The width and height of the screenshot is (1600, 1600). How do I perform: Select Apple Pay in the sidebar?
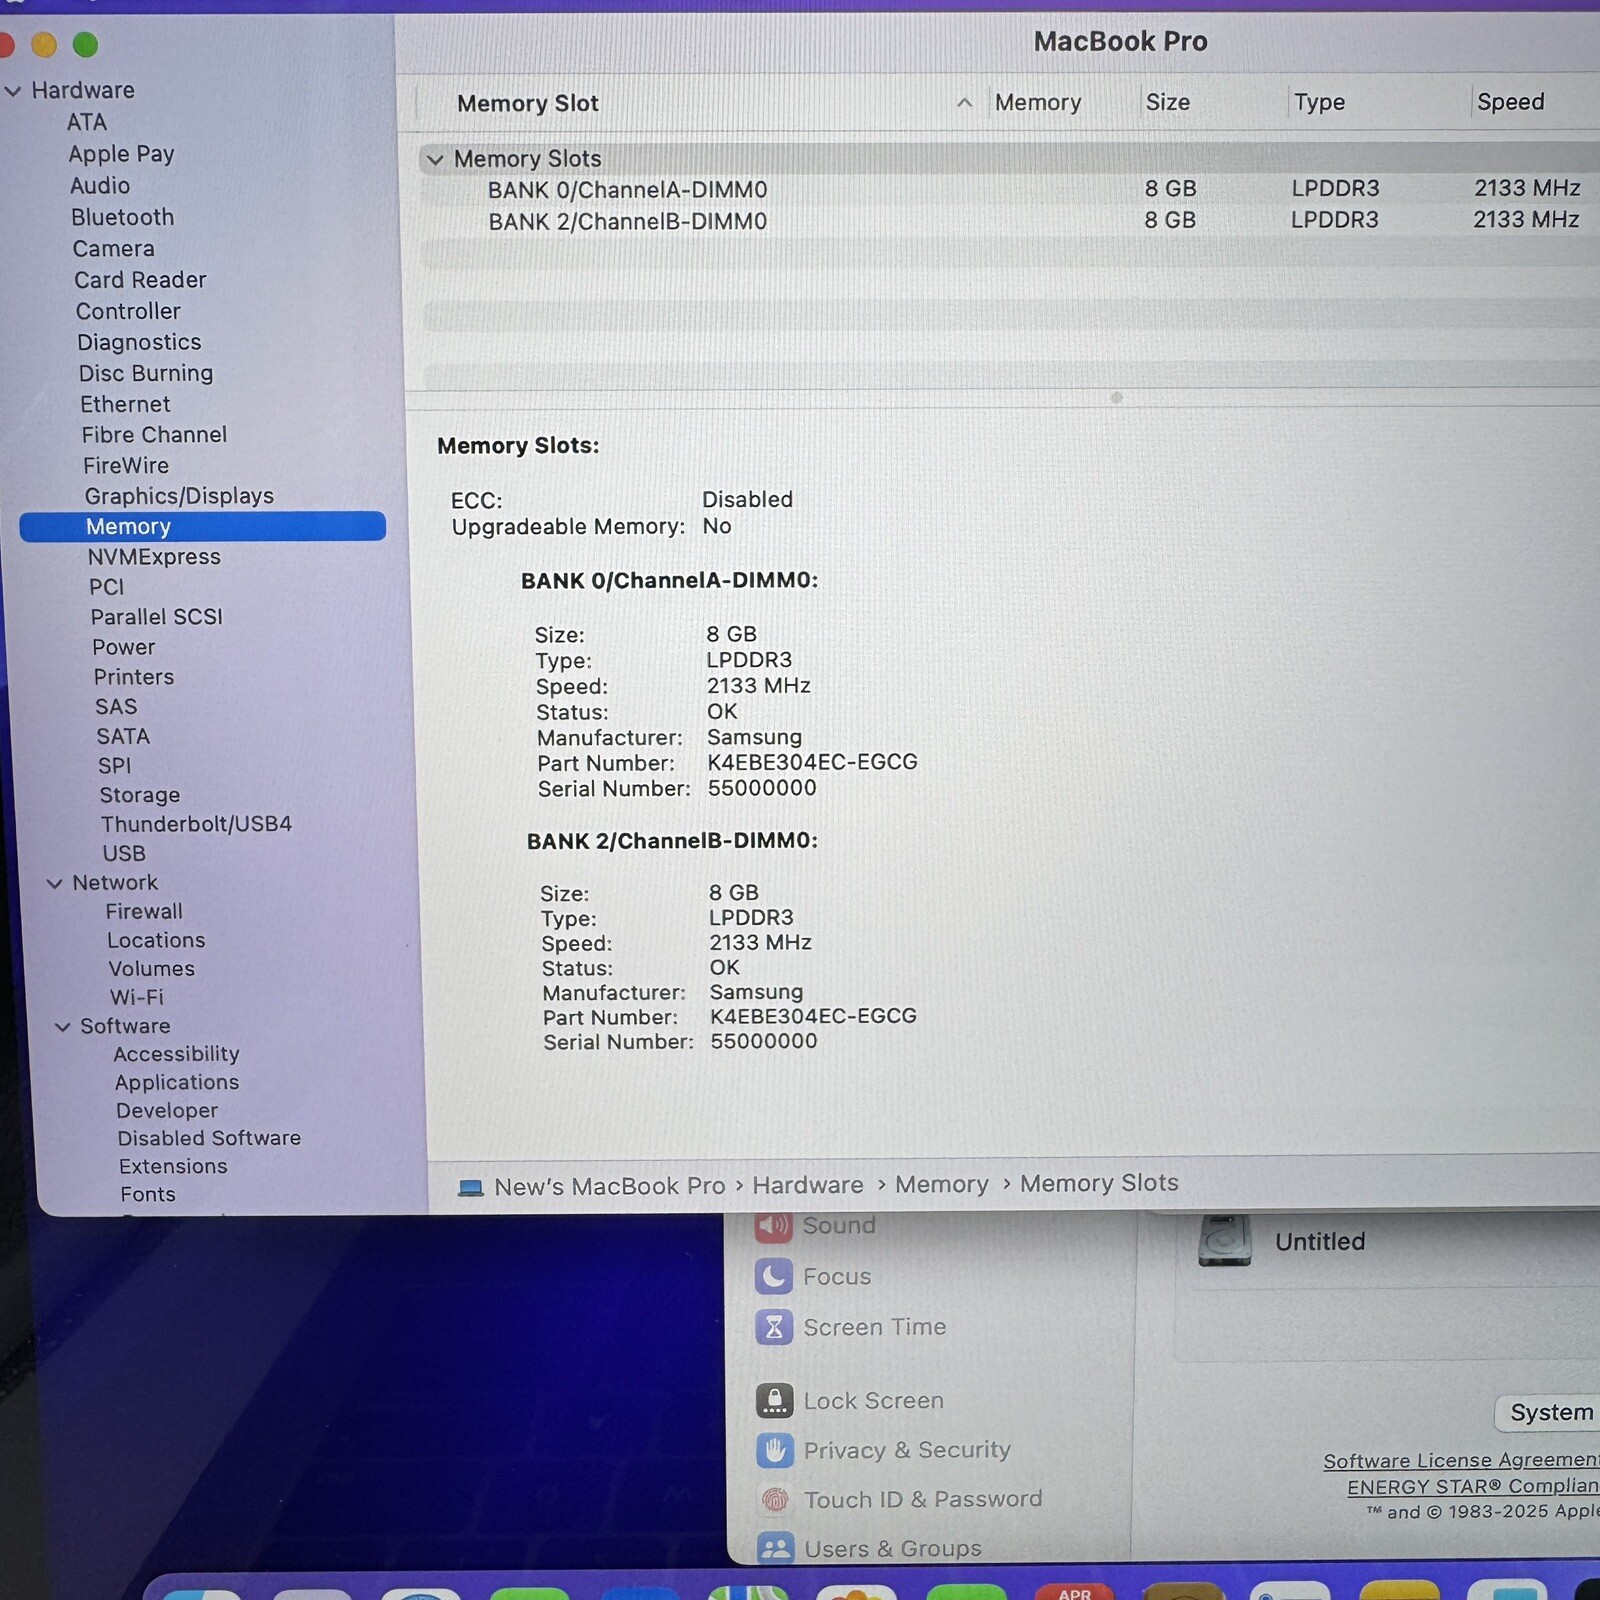click(x=121, y=154)
